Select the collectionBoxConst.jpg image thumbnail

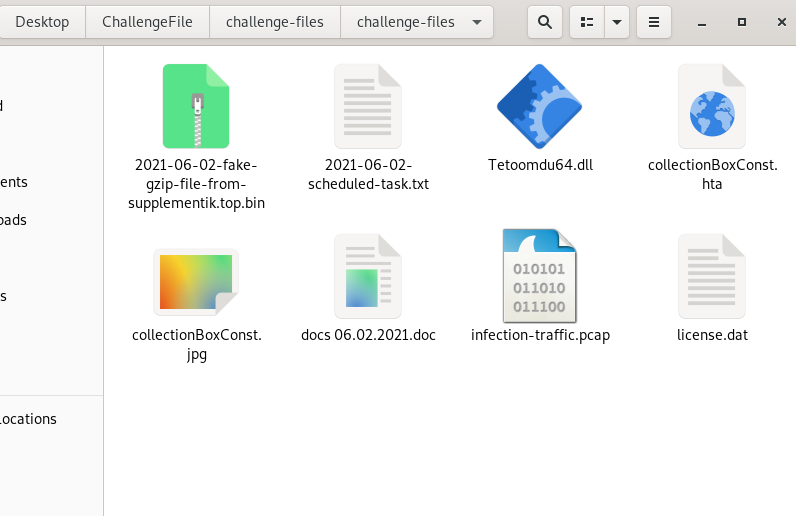[196, 280]
